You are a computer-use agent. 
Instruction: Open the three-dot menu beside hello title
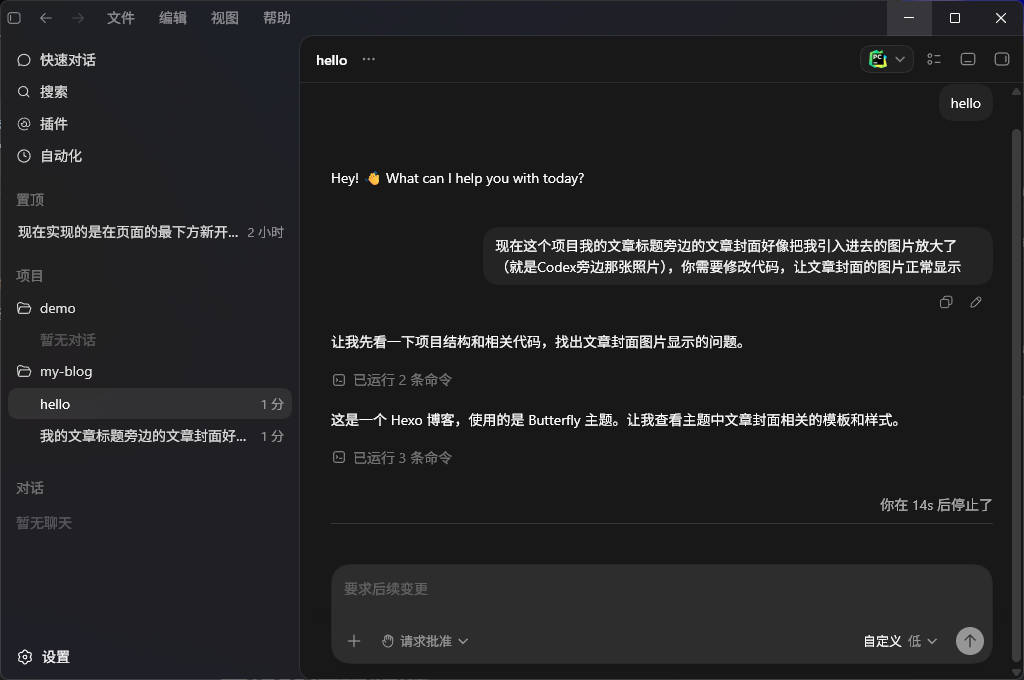point(369,59)
